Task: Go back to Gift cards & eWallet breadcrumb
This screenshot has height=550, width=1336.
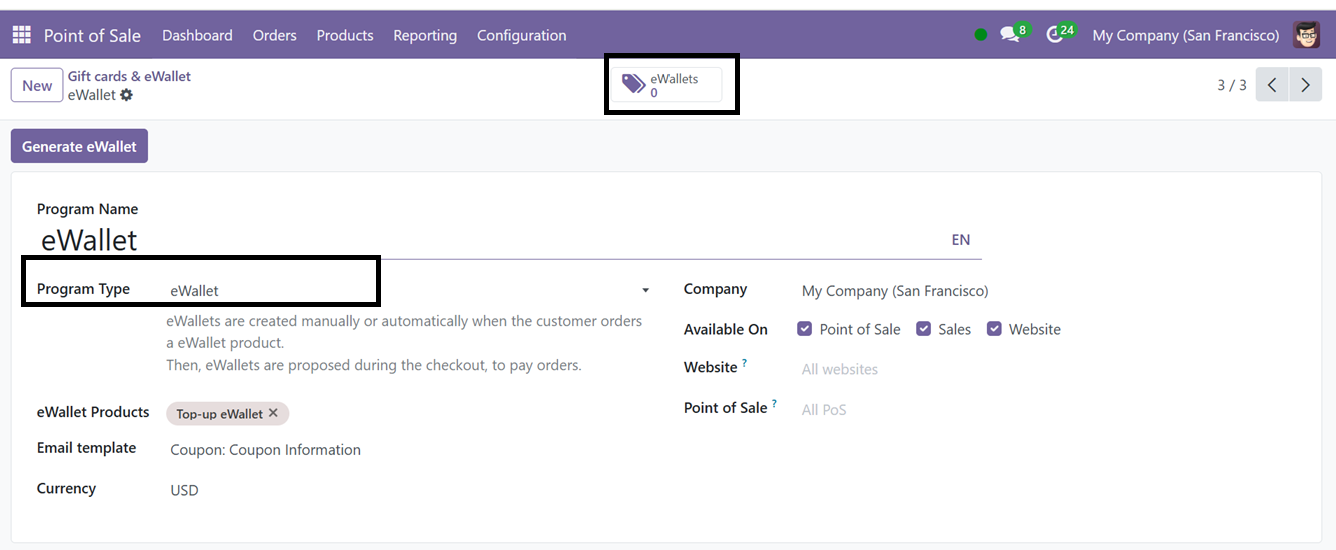Action: pyautogui.click(x=129, y=76)
